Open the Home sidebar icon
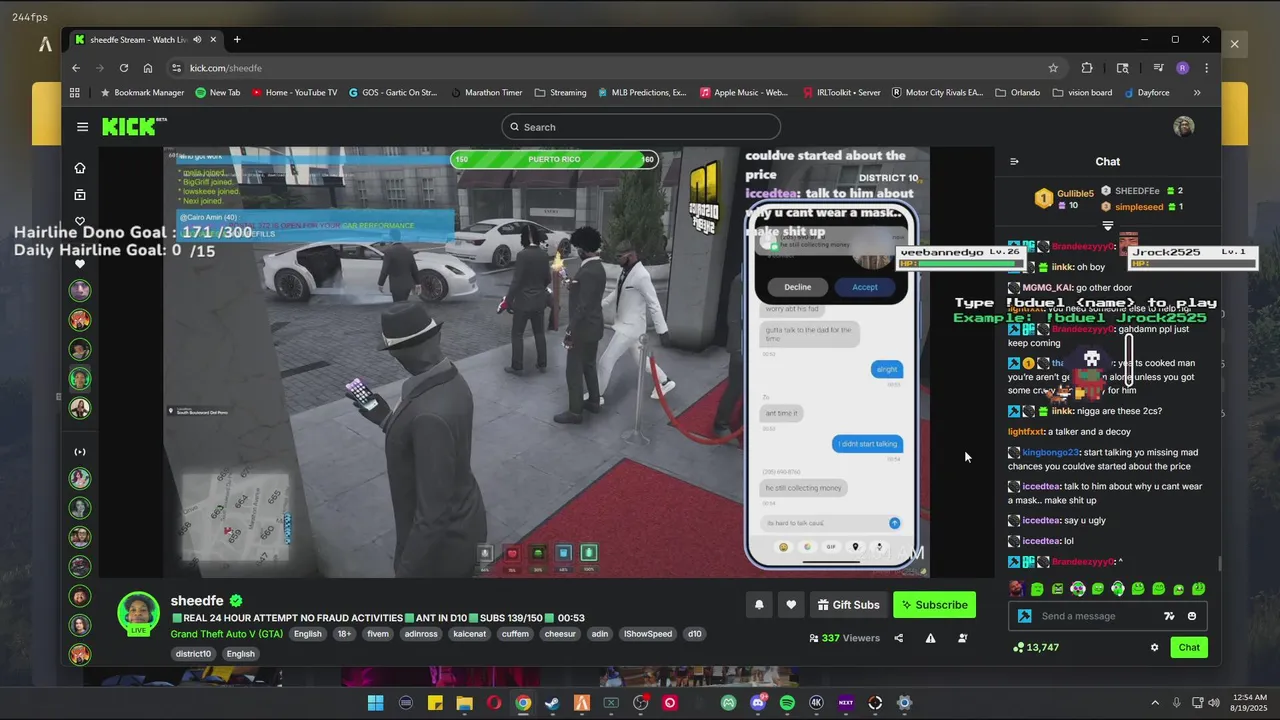1280x720 pixels. click(x=80, y=168)
